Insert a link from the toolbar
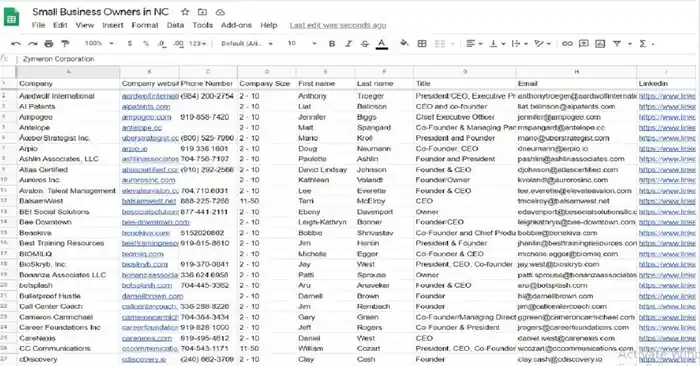This screenshot has width=700, height=366. [x=567, y=44]
